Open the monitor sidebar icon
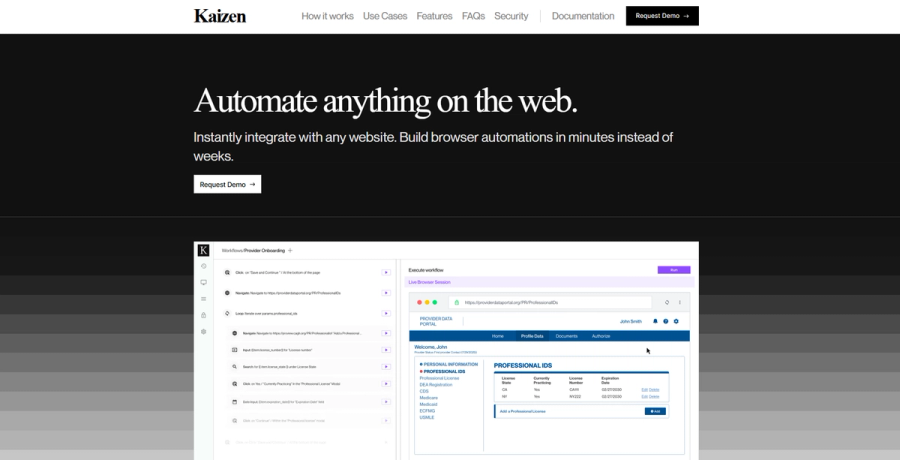The height and width of the screenshot is (460, 900). pos(203,283)
